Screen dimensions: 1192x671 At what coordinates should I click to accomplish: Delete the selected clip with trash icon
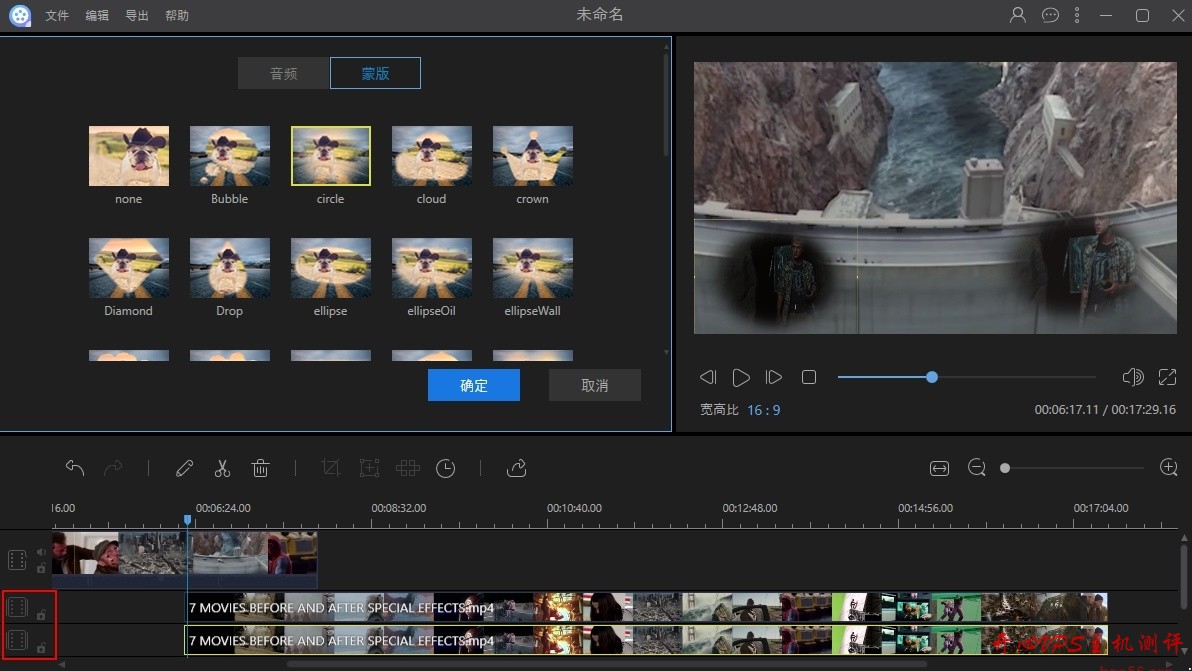[x=260, y=468]
